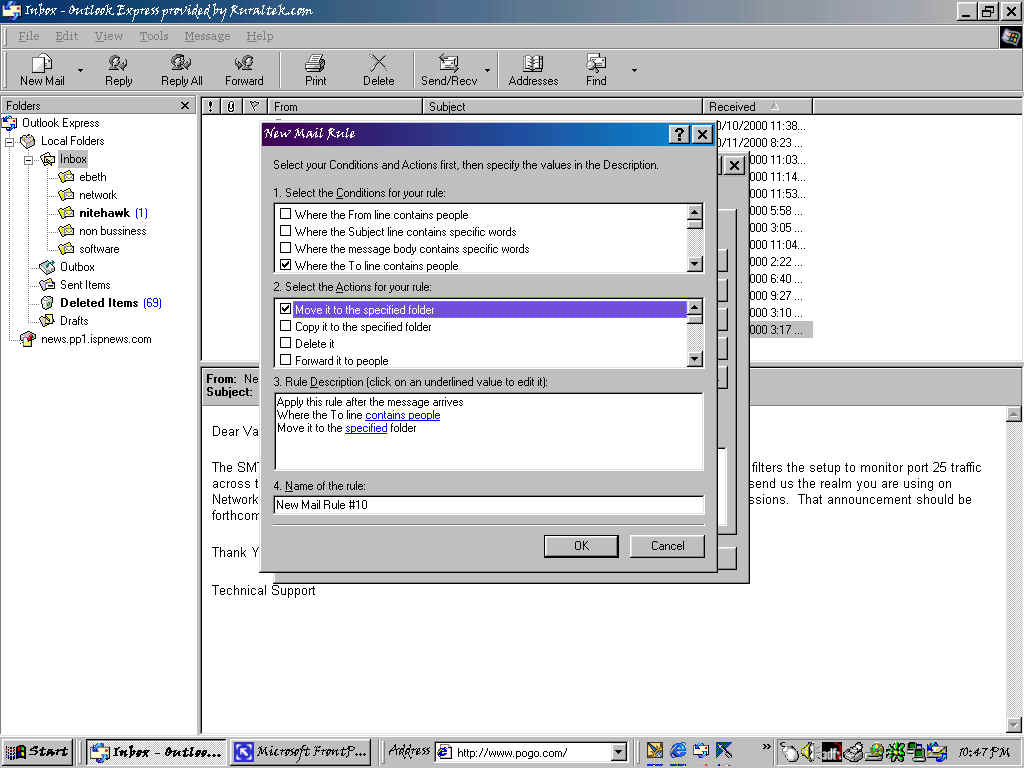Click the Reply All toolbar icon
The image size is (1024, 768).
coord(182,70)
